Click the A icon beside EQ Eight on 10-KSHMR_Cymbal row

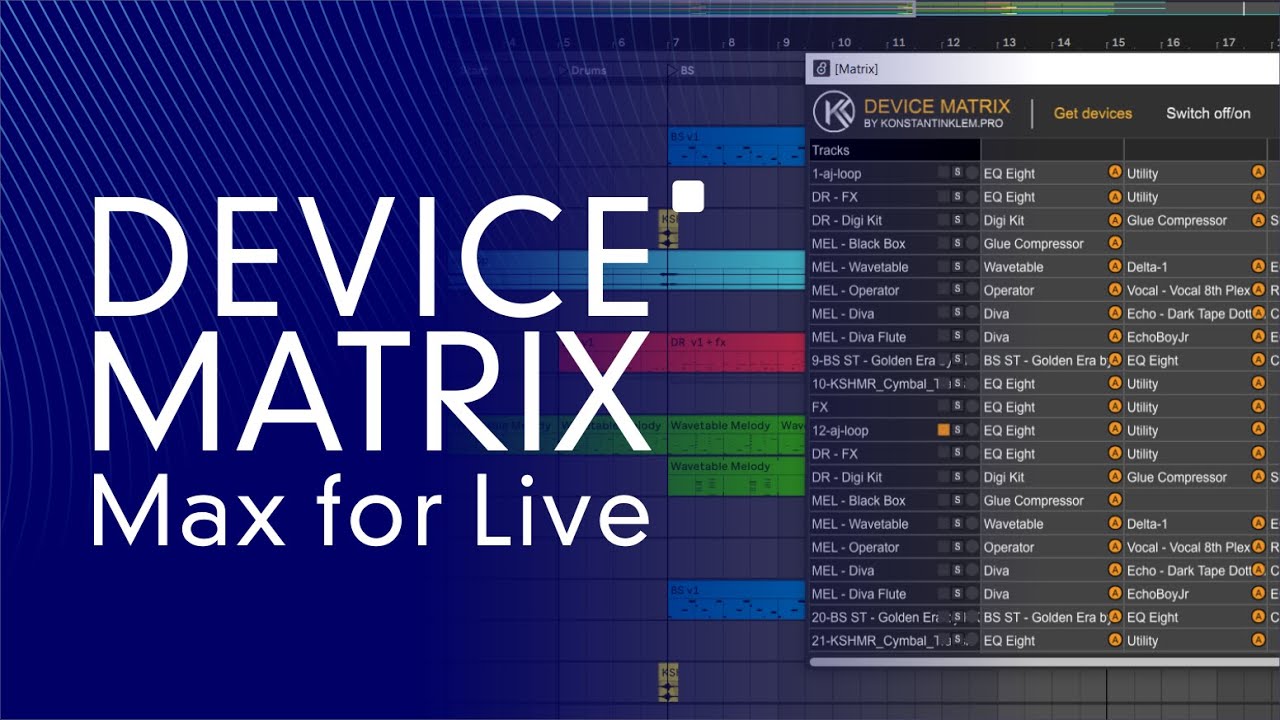[1115, 383]
